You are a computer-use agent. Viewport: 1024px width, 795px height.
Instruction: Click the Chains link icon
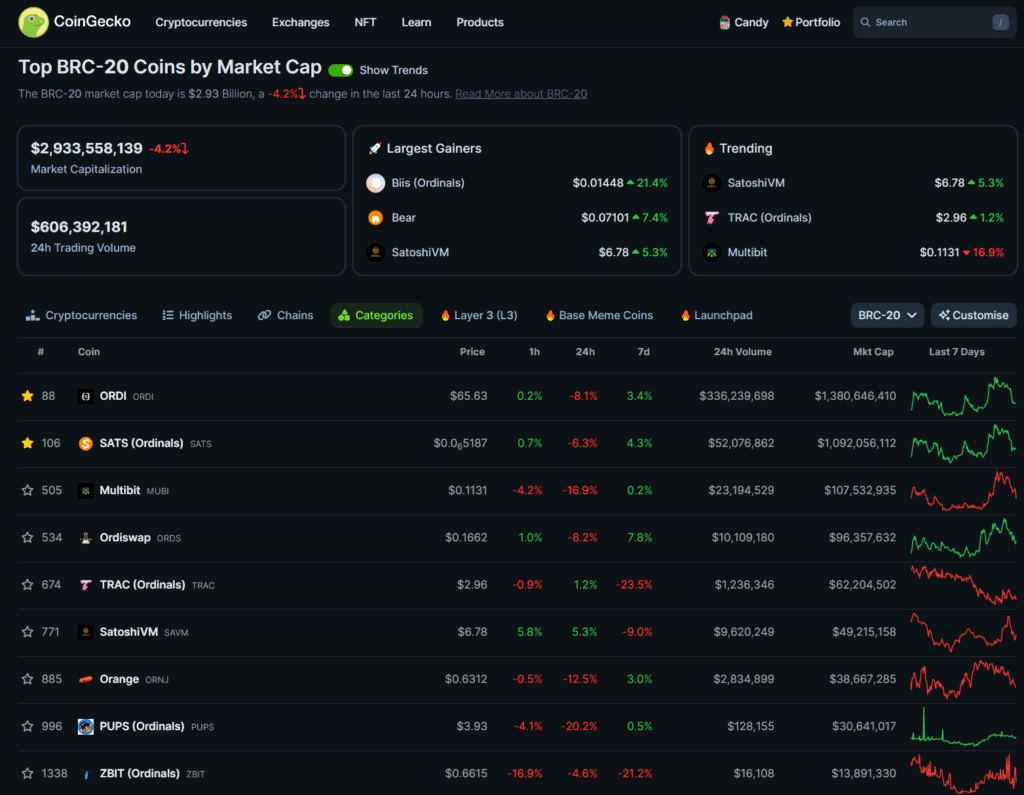(x=264, y=315)
